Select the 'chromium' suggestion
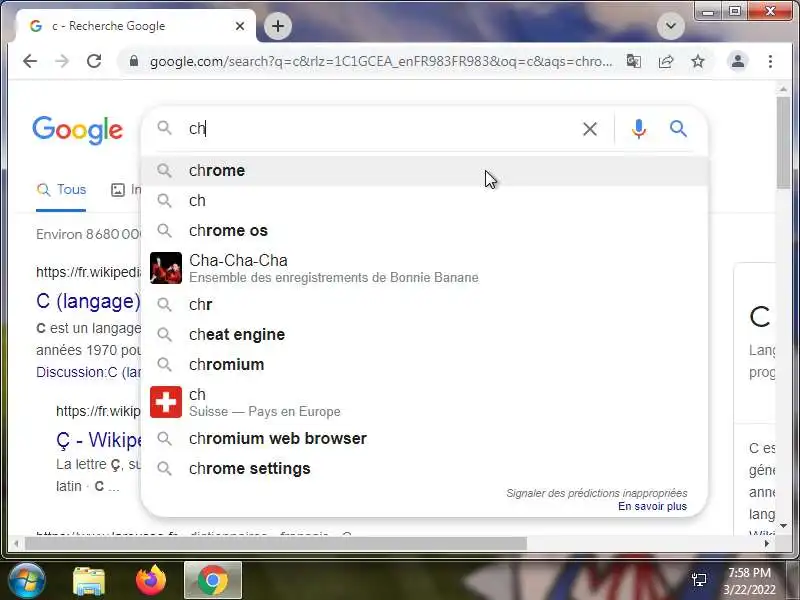800x600 pixels. [424, 365]
